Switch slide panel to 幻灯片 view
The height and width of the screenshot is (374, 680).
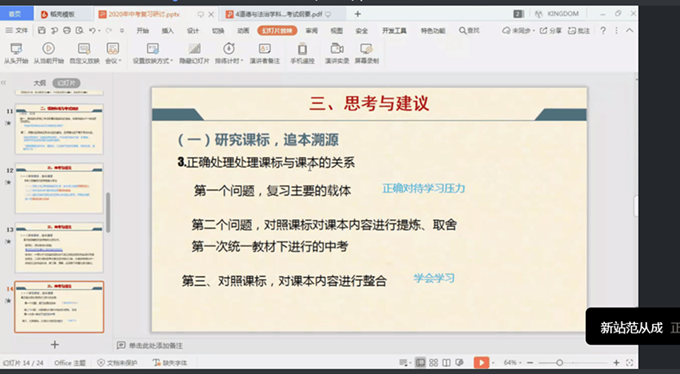tap(66, 83)
